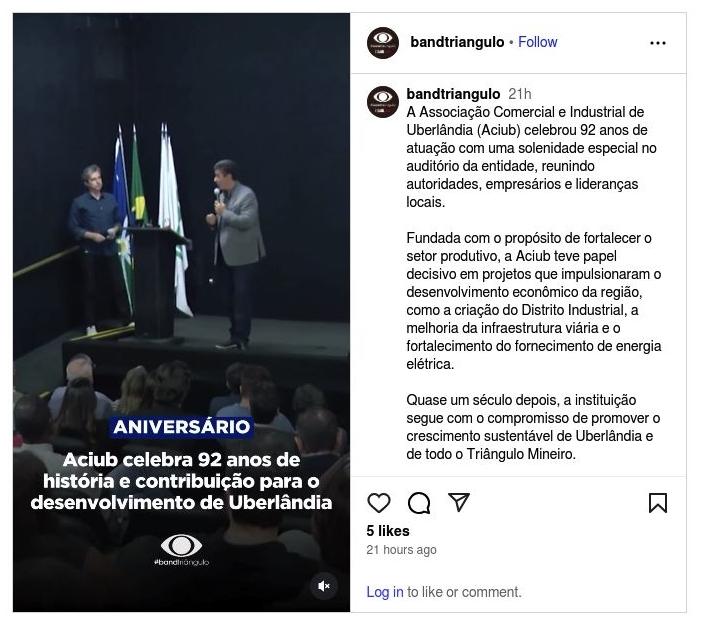Open bandtriangulo username in post header
Viewport: 704px width, 632px height.
(x=457, y=42)
